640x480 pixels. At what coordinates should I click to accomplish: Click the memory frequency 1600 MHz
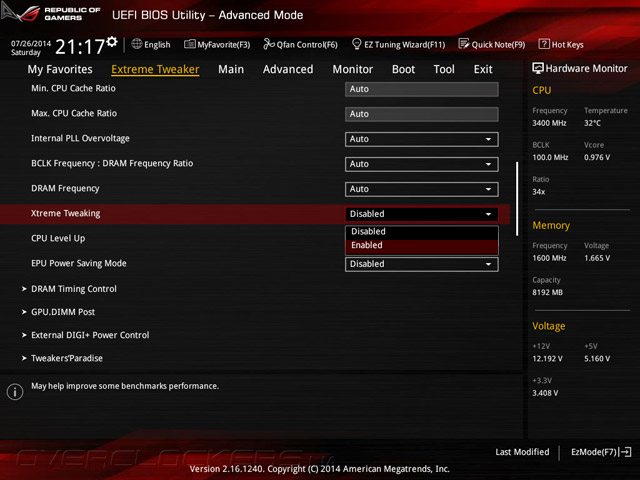point(549,258)
